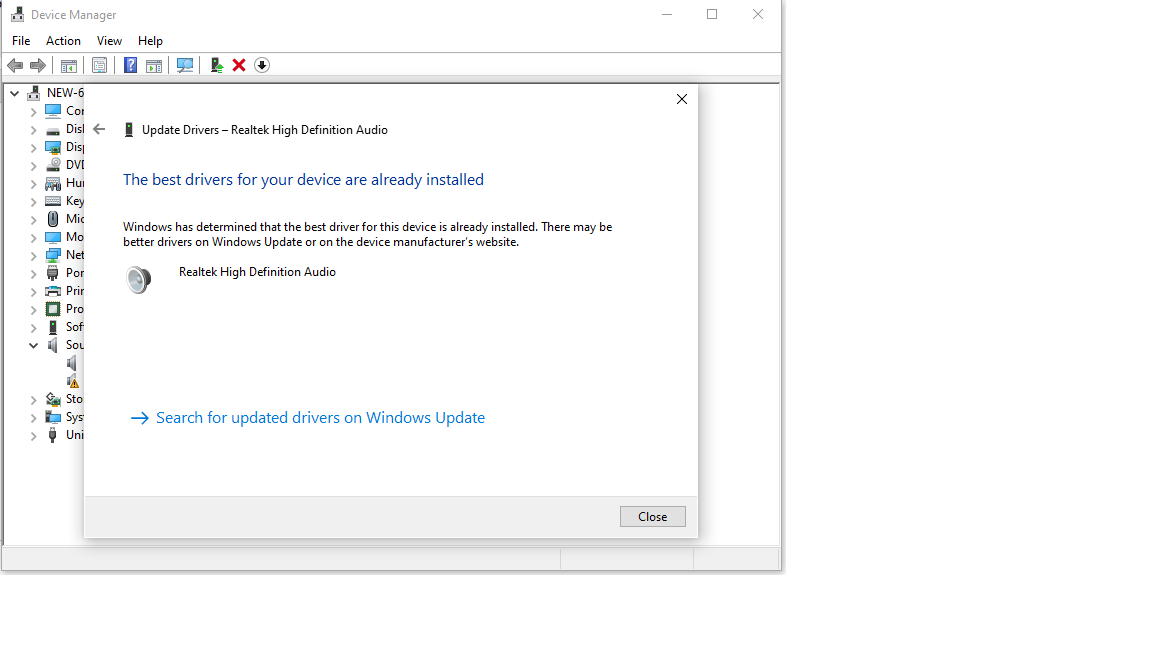Open the Action menu
Image resolution: width=1152 pixels, height=648 pixels.
click(x=63, y=41)
